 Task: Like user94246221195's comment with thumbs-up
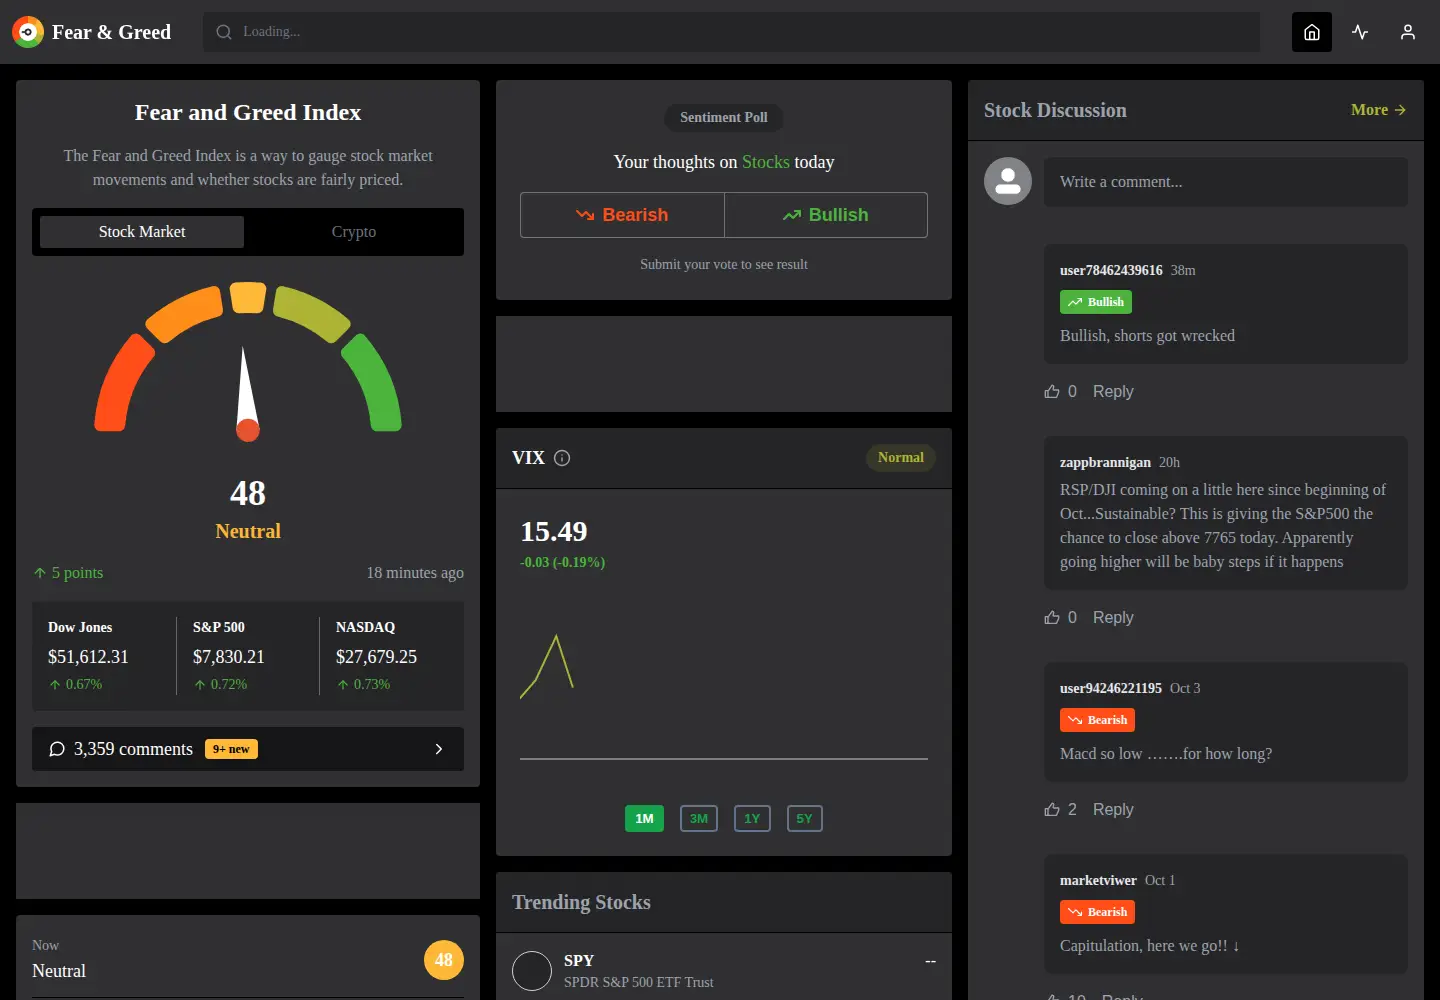pos(1052,810)
